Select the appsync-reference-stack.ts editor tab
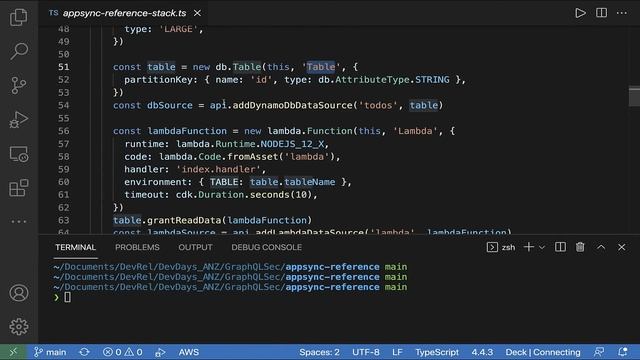 pos(124,13)
